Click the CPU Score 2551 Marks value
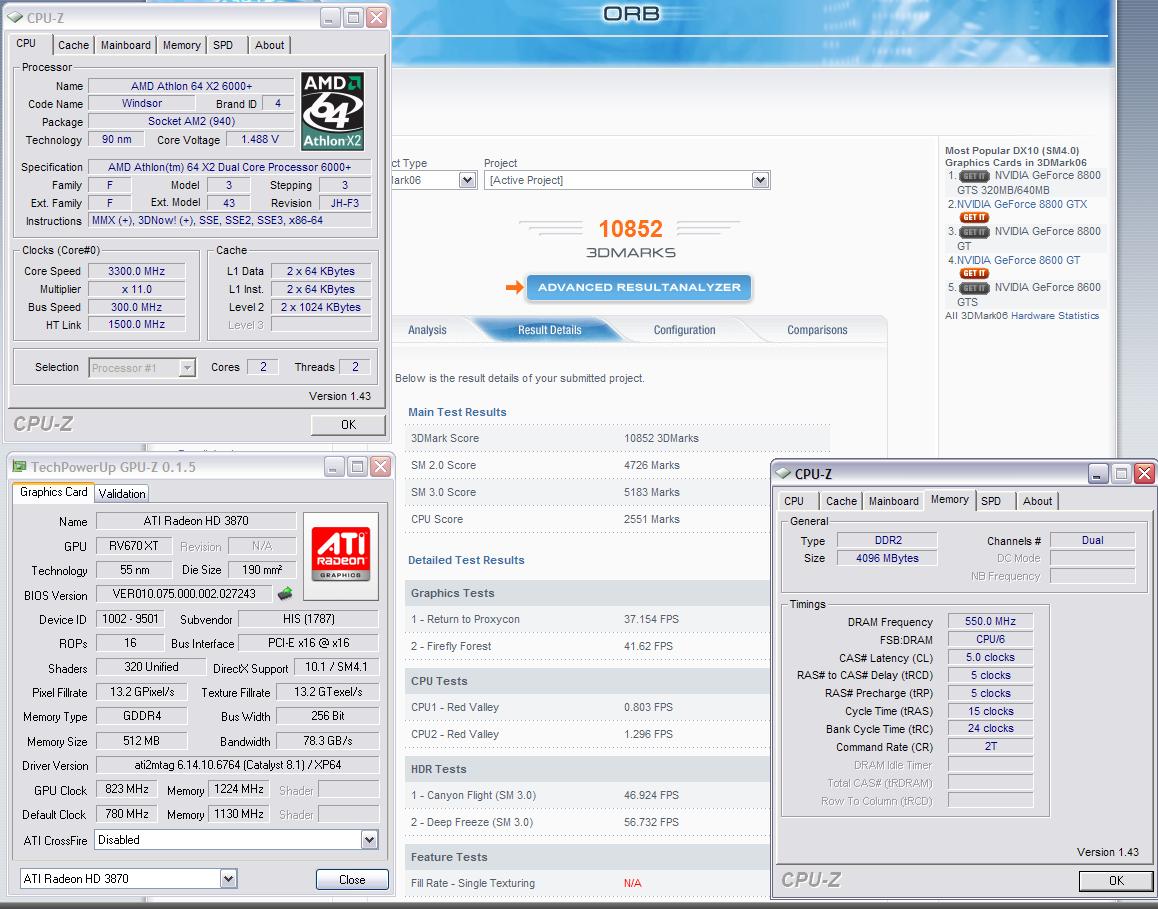The width and height of the screenshot is (1158, 909). (x=651, y=520)
